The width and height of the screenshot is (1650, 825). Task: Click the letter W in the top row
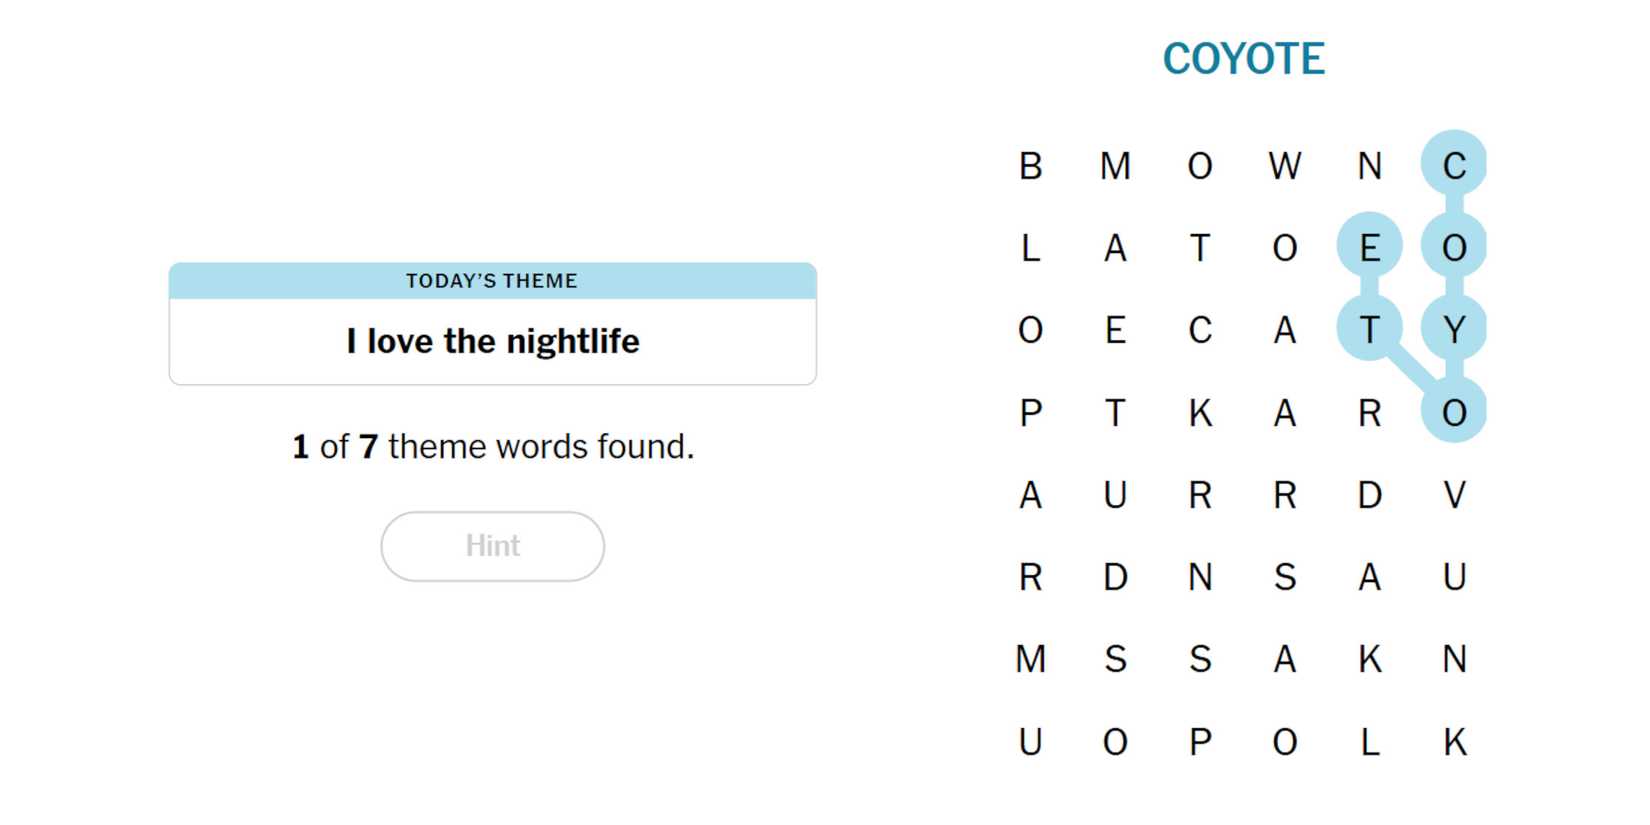click(x=1284, y=166)
